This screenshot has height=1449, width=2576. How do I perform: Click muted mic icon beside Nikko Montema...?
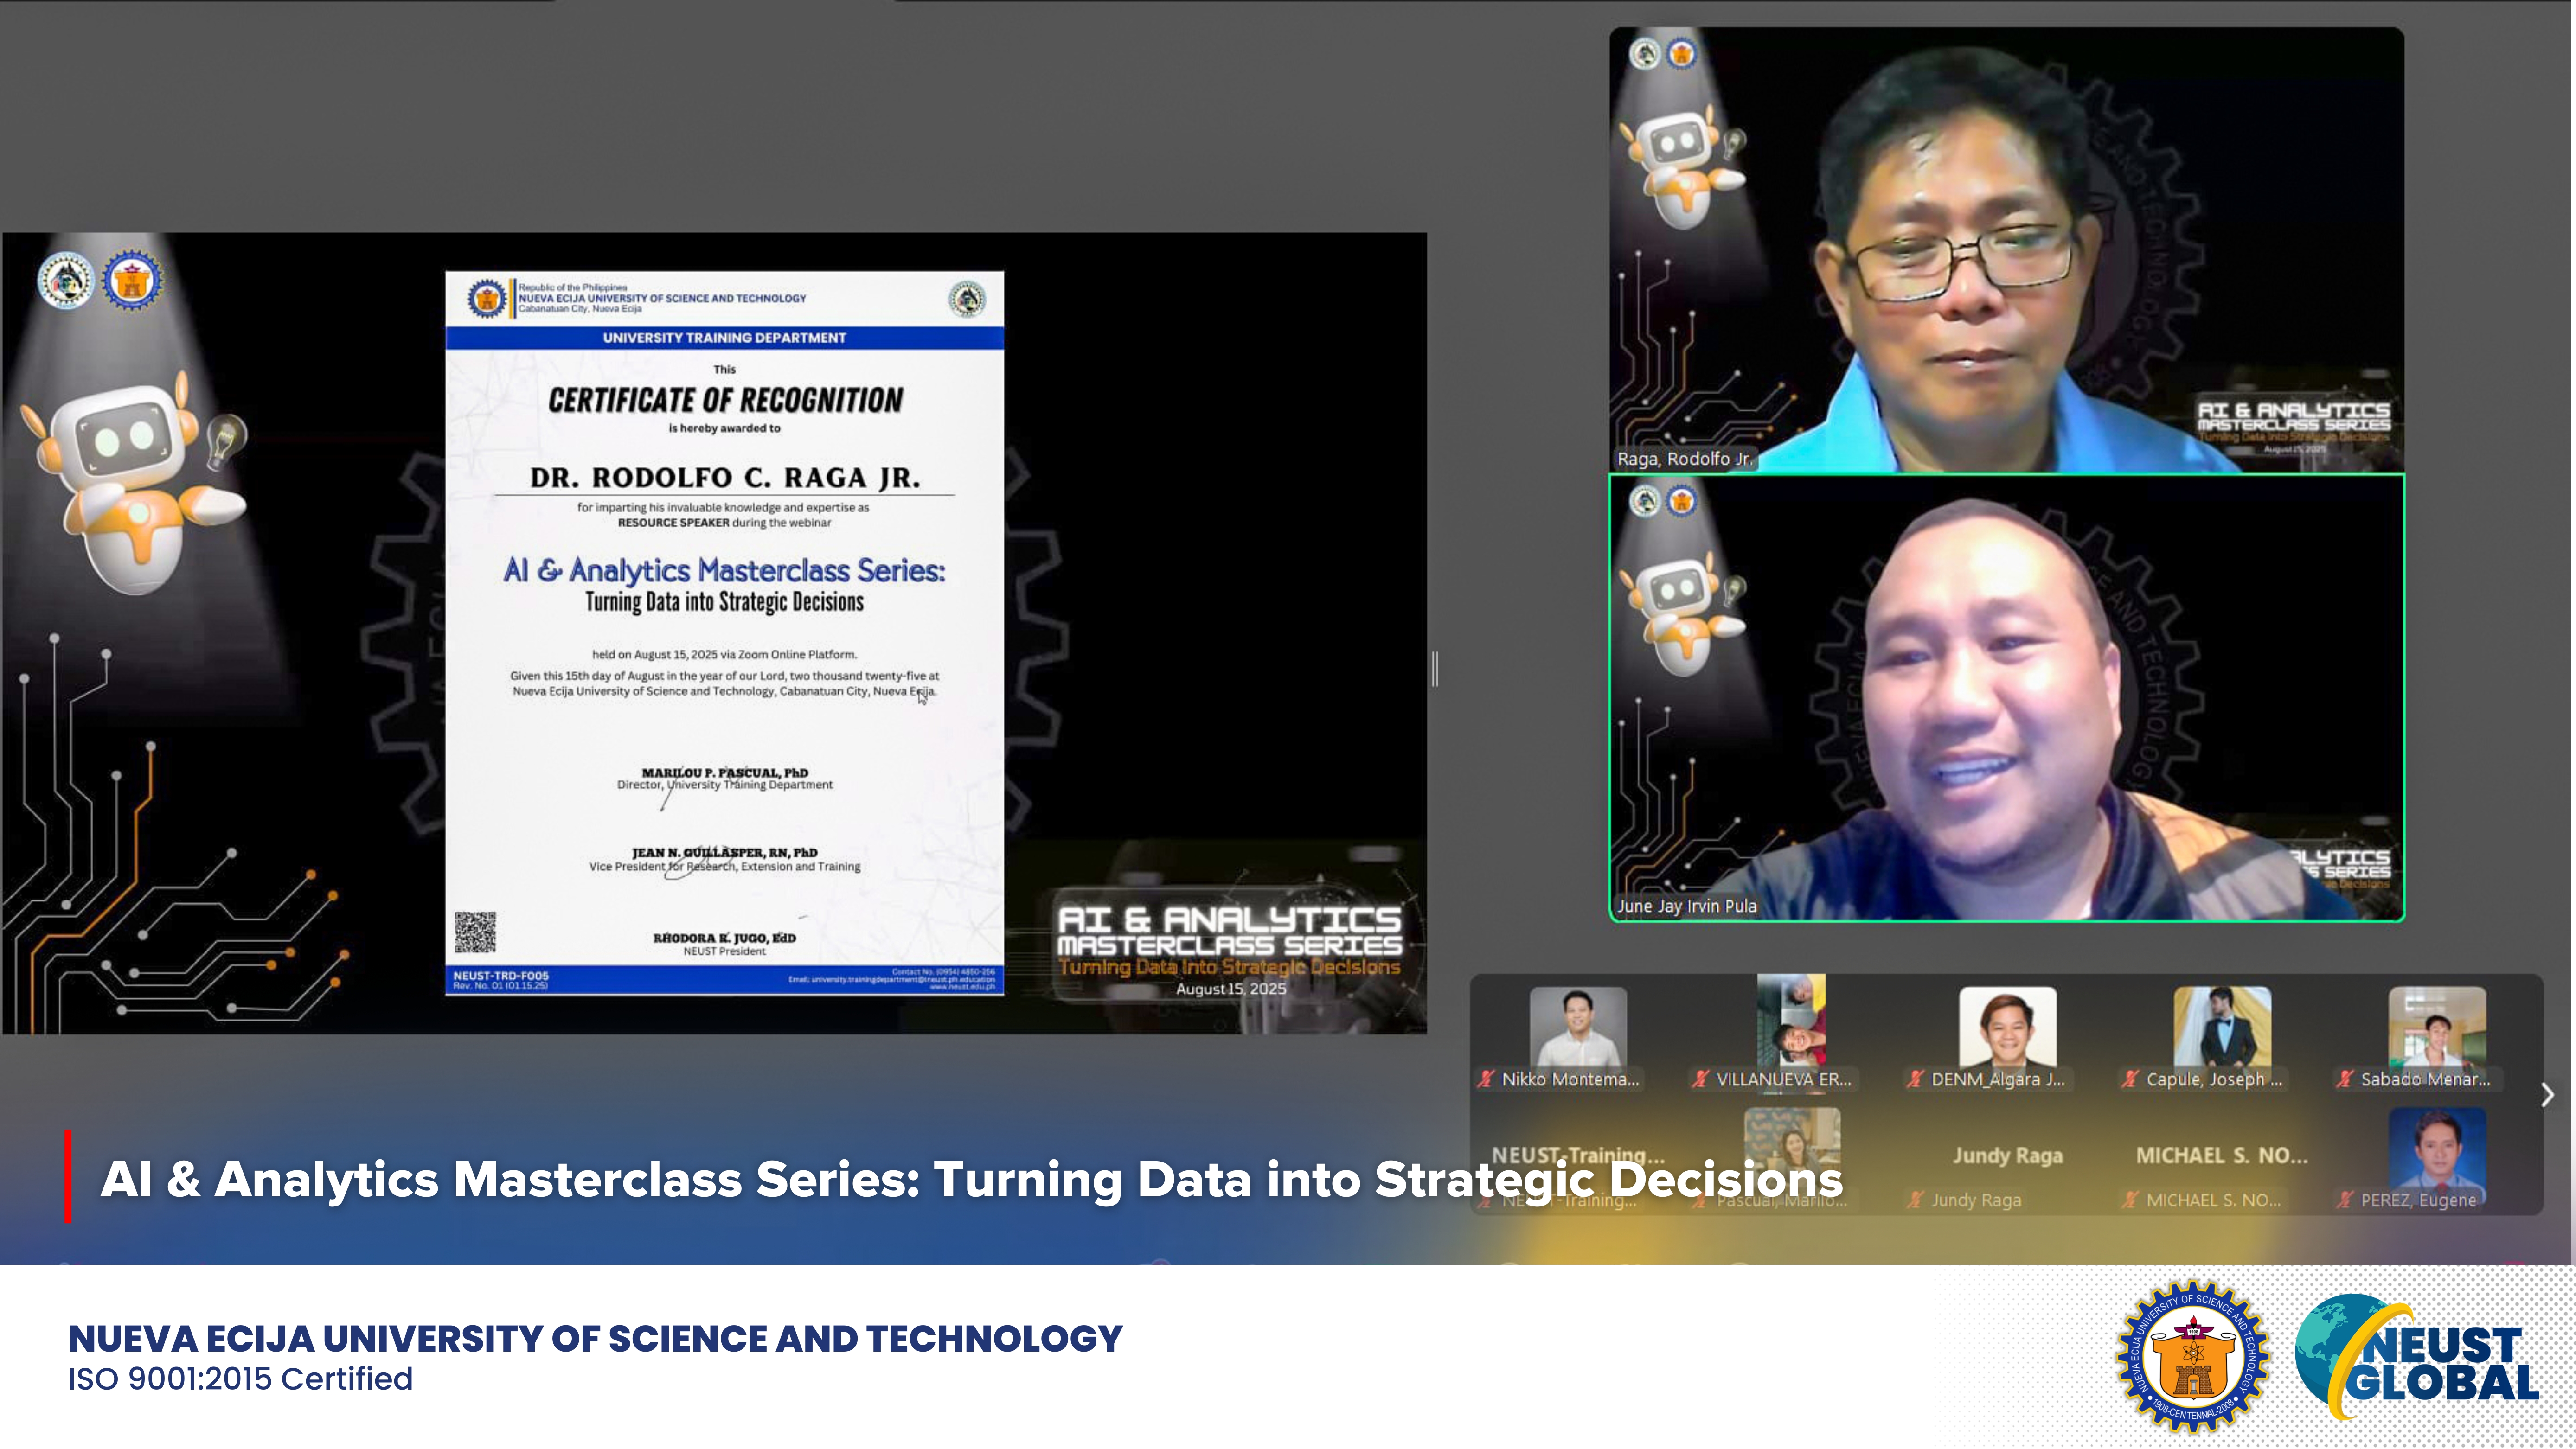[1486, 1079]
